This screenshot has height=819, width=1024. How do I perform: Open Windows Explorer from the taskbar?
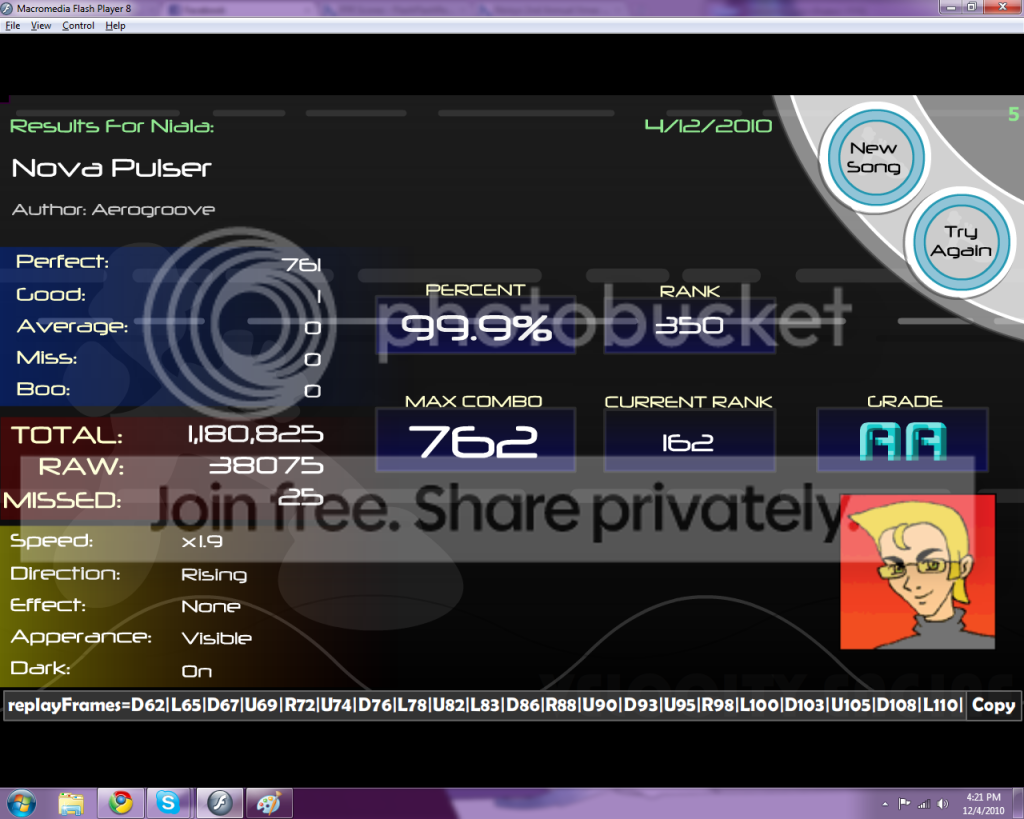(71, 802)
